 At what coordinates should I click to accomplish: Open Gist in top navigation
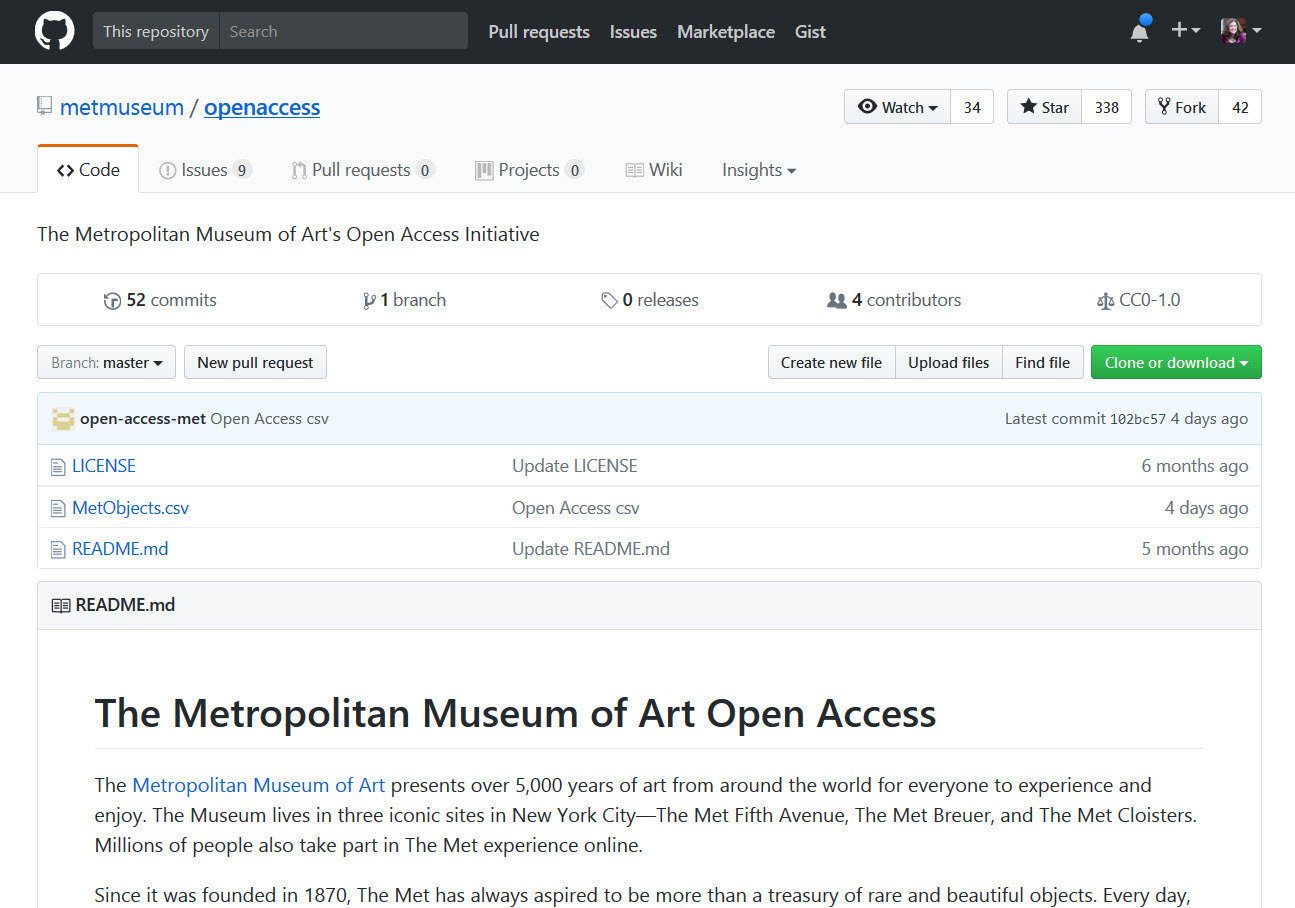(810, 32)
